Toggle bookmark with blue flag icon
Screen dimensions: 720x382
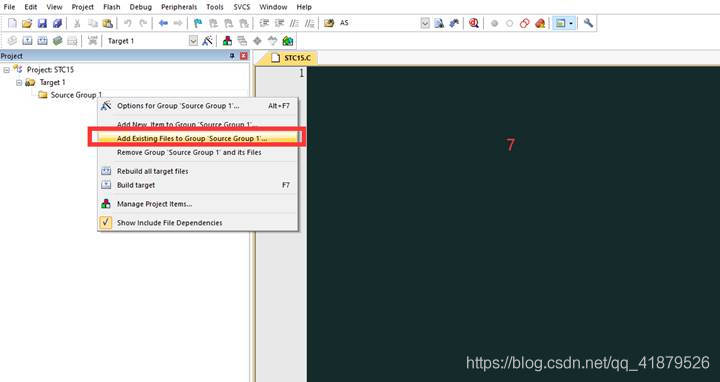198,23
